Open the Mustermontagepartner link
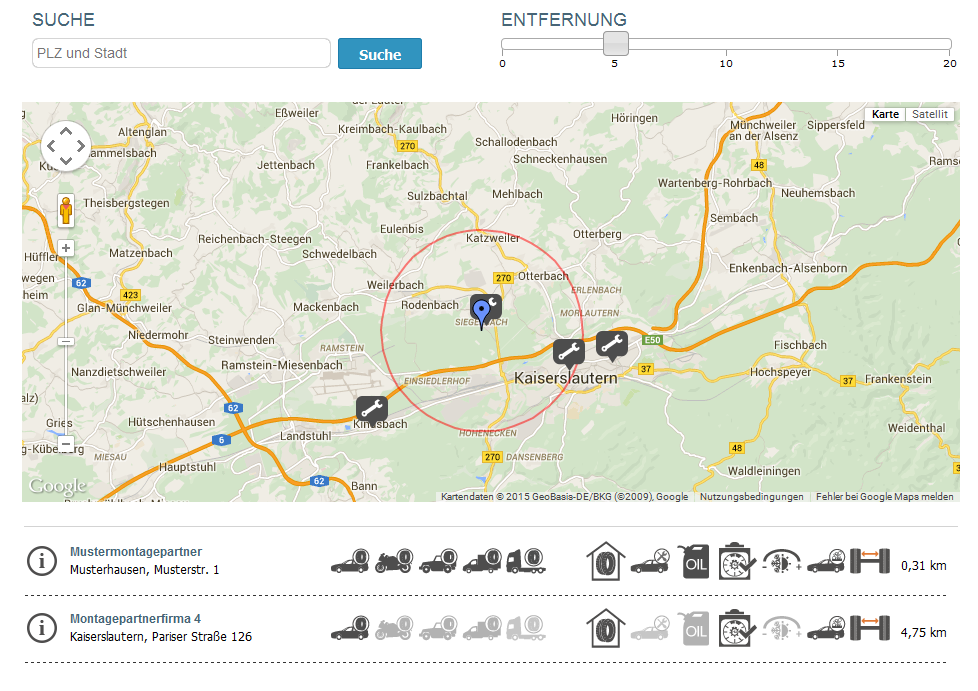 click(x=136, y=552)
